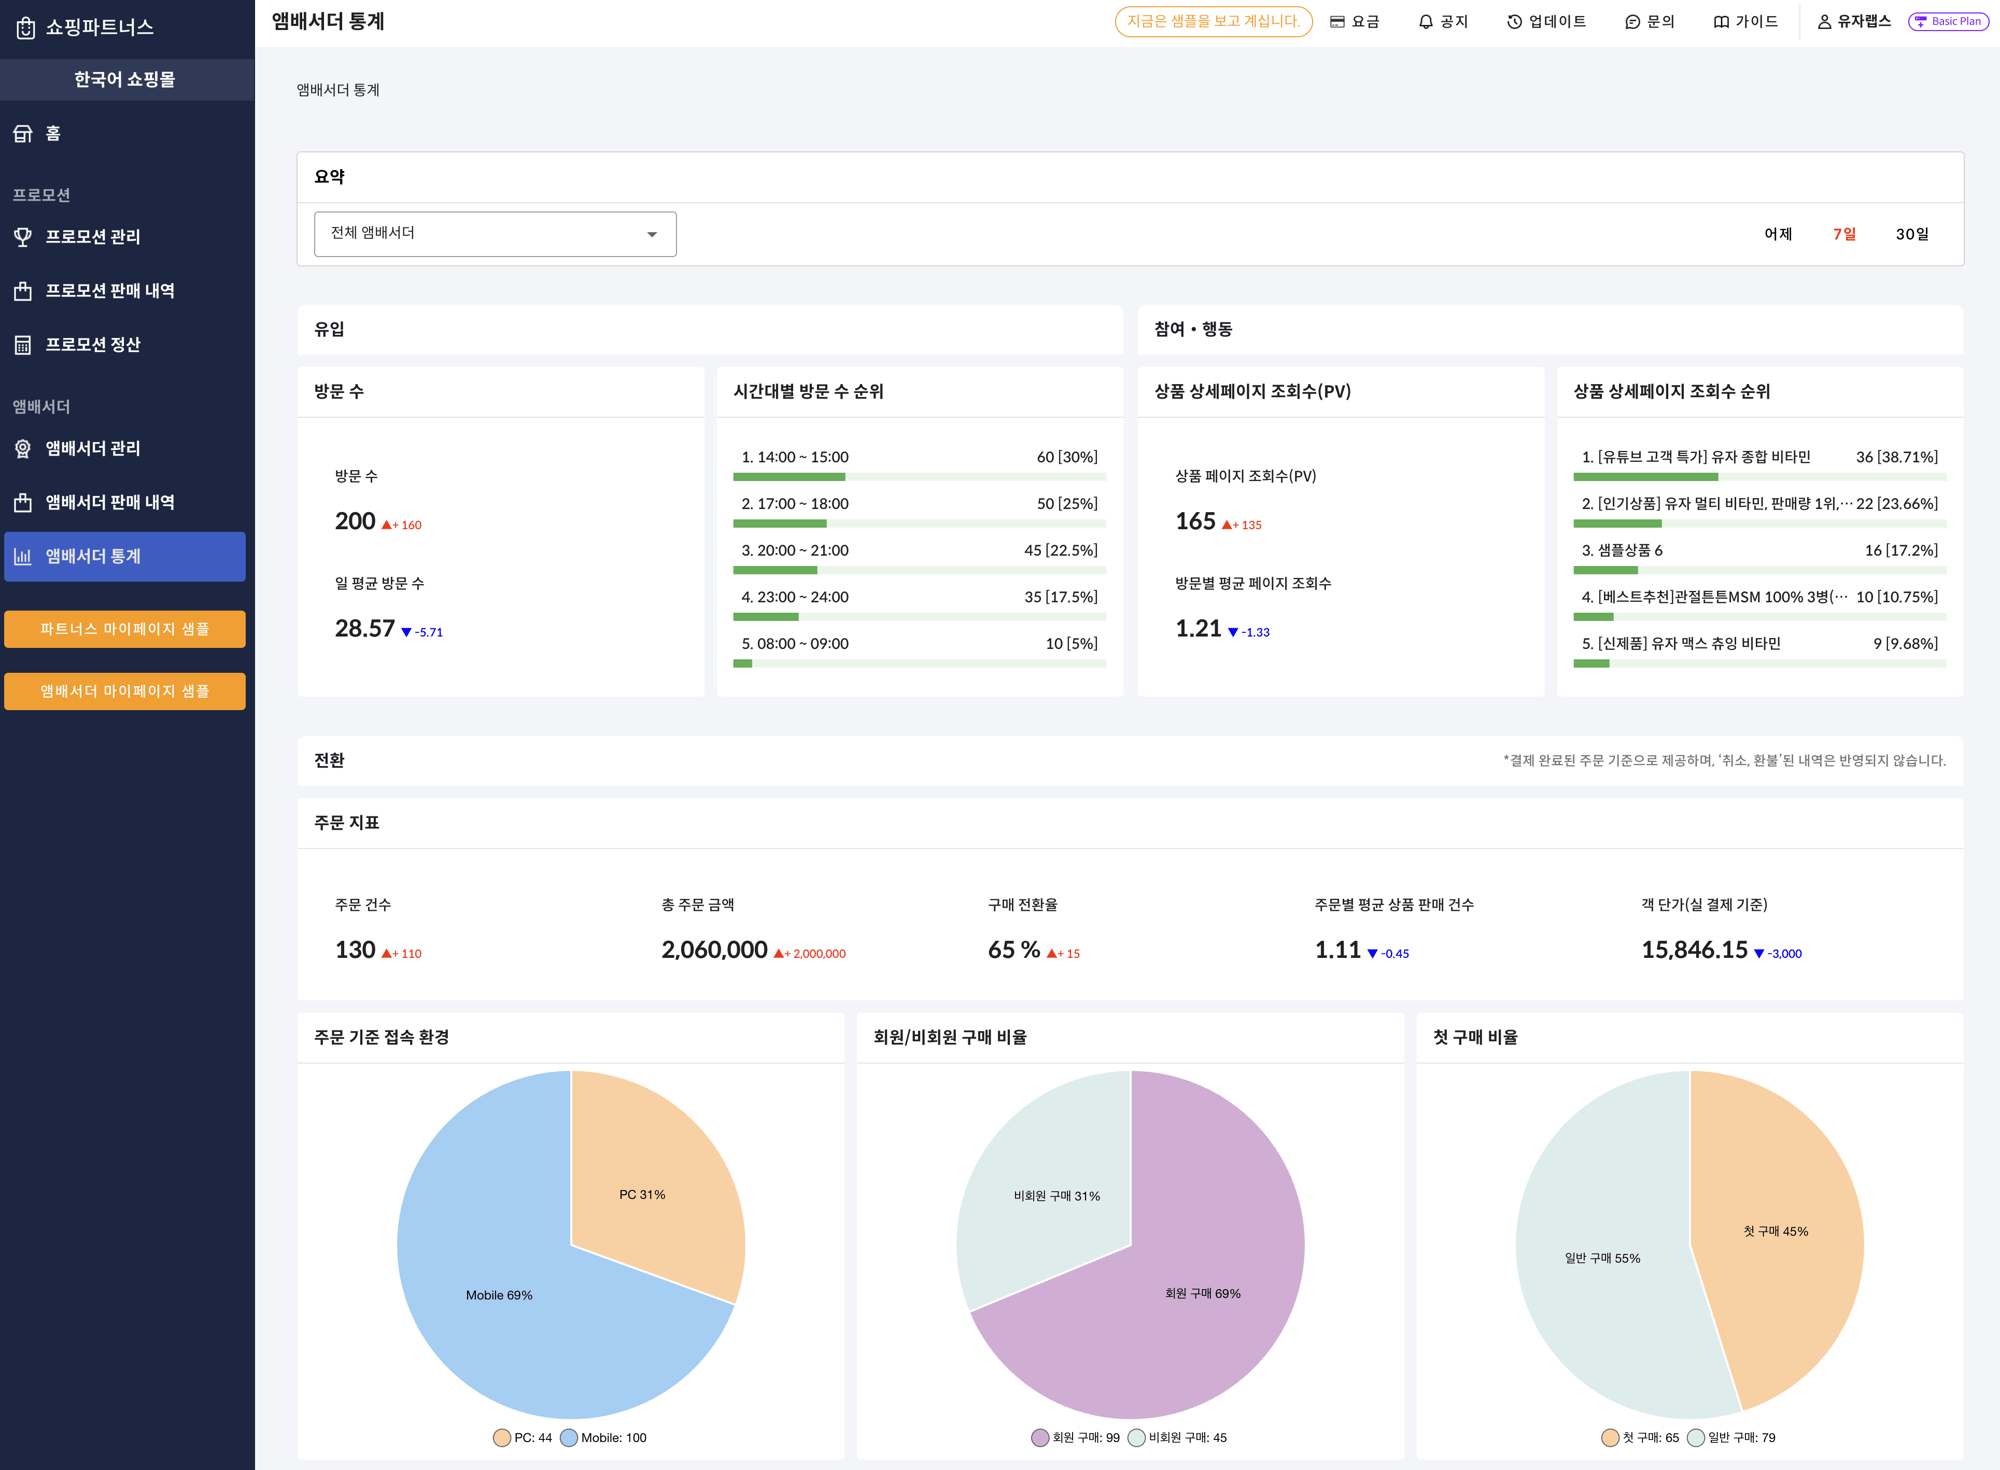Open 프로모션 판매 내역 menu
2000x1470 pixels.
click(x=125, y=291)
